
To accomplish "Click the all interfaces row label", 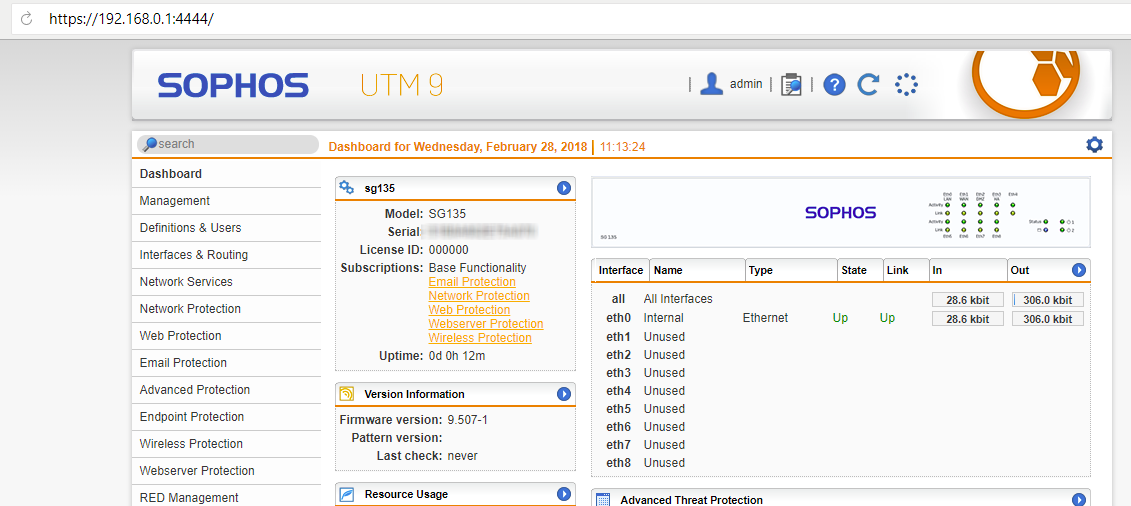I will click(619, 299).
